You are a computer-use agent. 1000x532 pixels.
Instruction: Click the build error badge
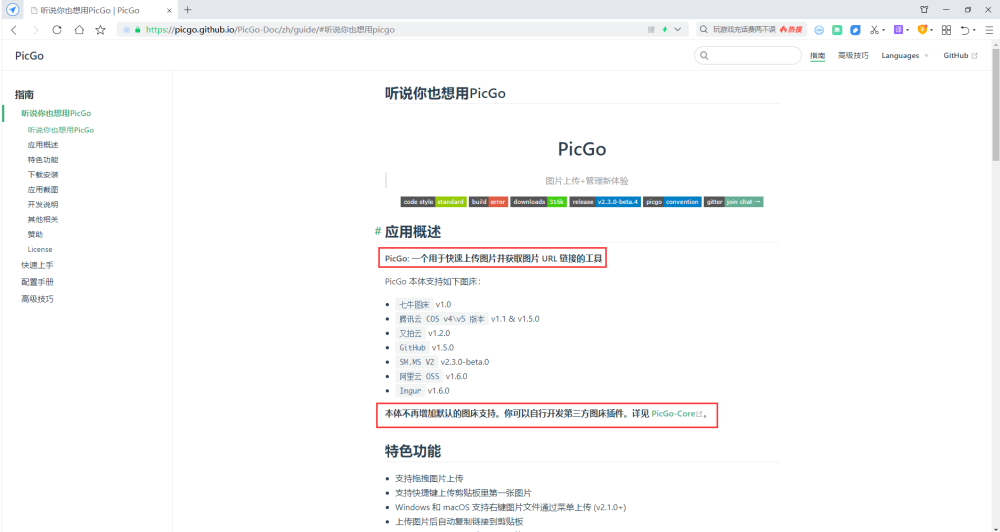click(489, 202)
